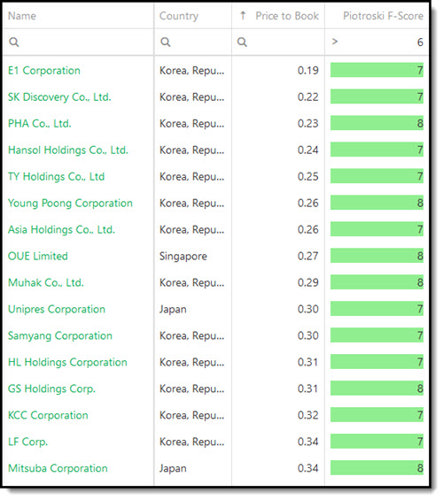Open Hansol Holdings Co., Ltd. link
This screenshot has width=442, height=500.
click(68, 150)
